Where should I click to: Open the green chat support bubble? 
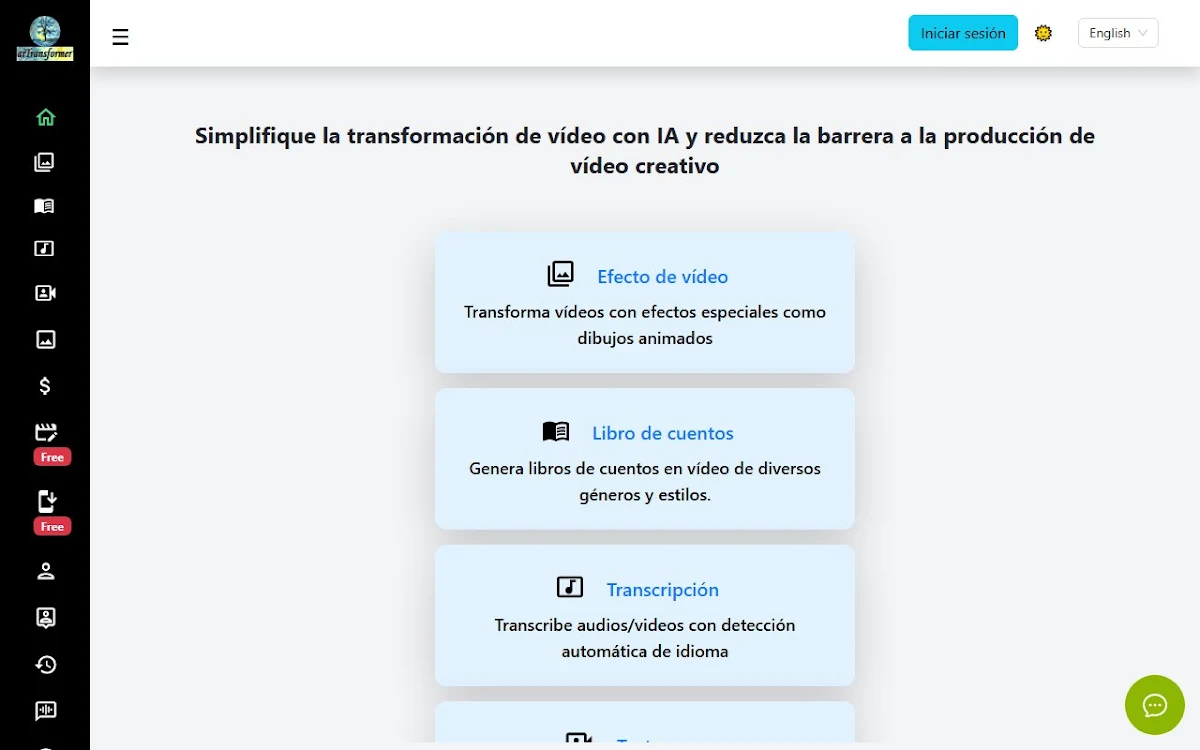1155,705
